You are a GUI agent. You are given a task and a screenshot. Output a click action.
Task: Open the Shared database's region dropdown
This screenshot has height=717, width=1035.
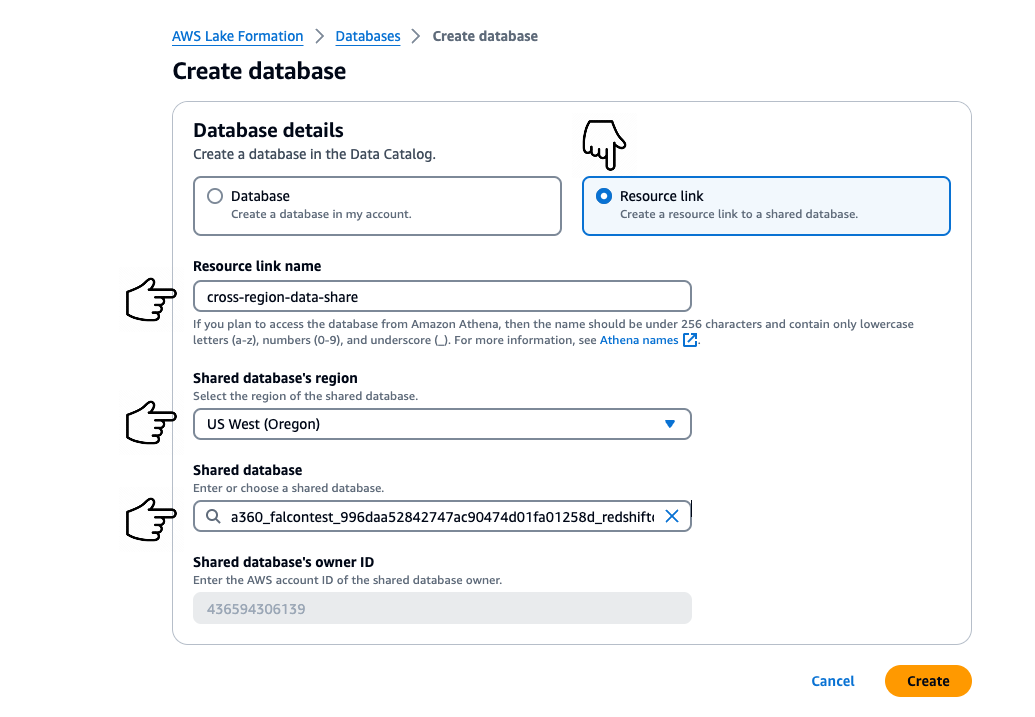[x=441, y=424]
